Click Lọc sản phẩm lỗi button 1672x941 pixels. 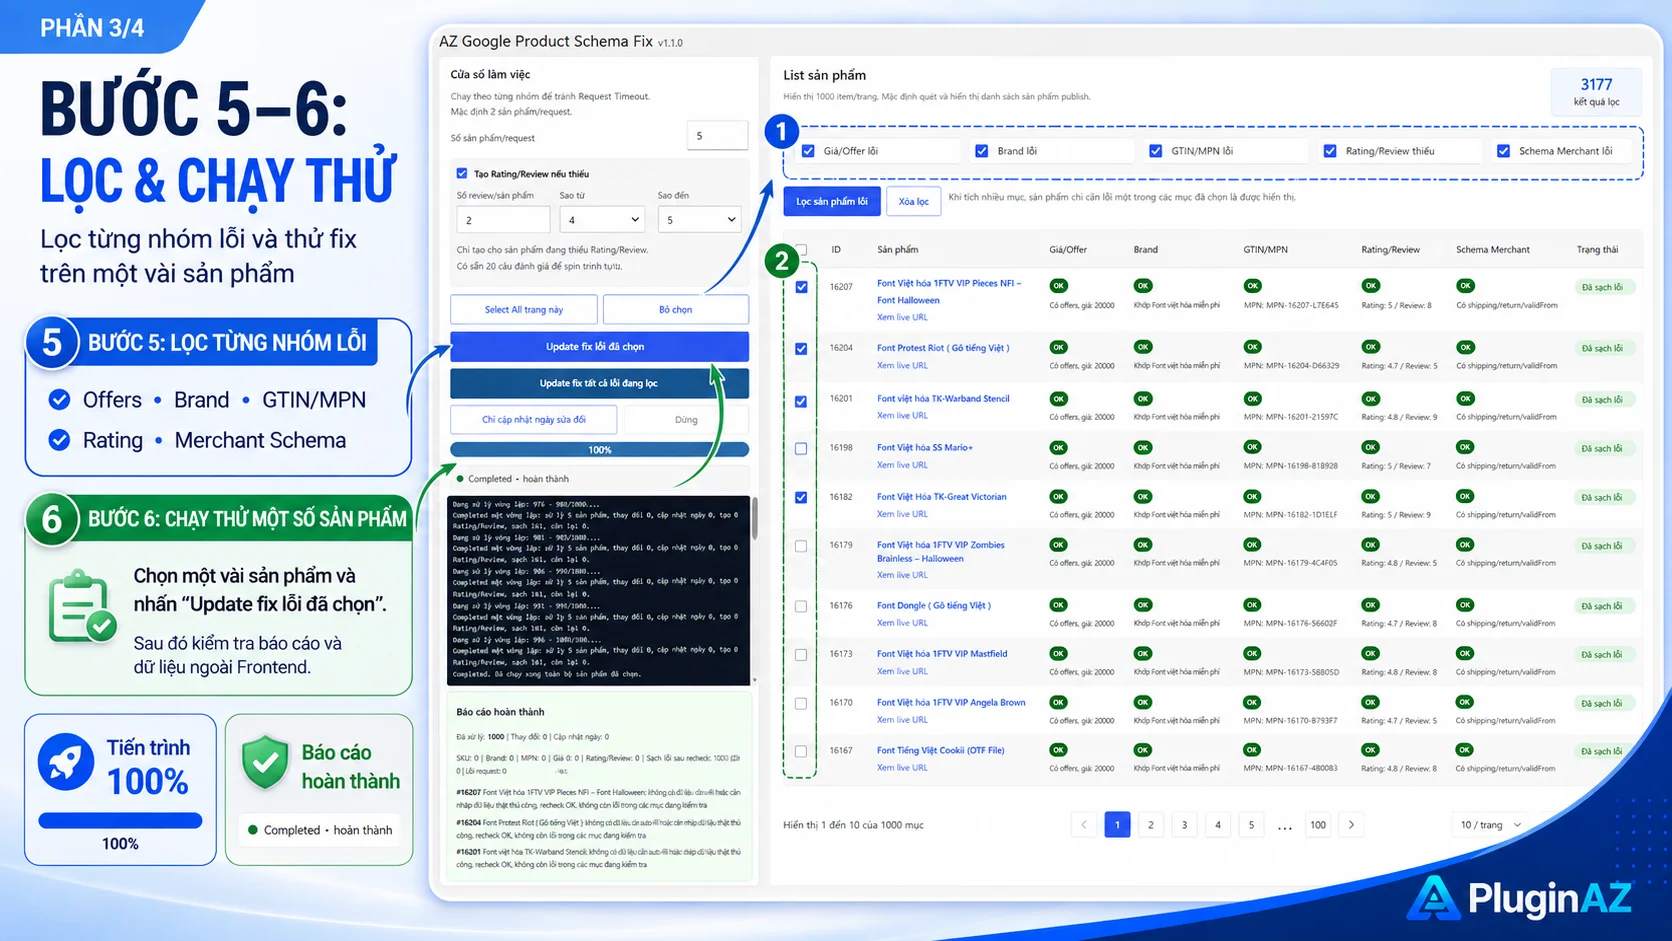tap(832, 201)
